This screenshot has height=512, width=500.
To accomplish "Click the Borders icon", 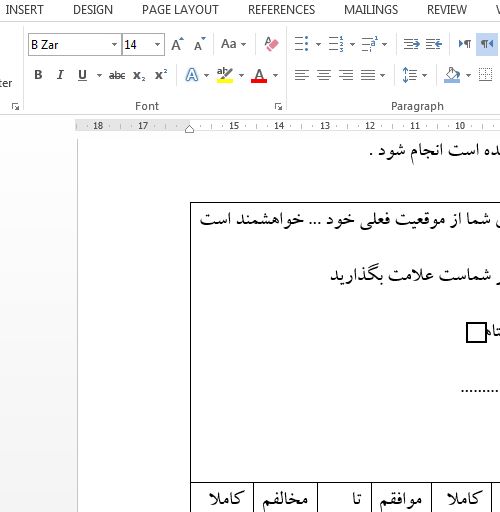I will (485, 75).
